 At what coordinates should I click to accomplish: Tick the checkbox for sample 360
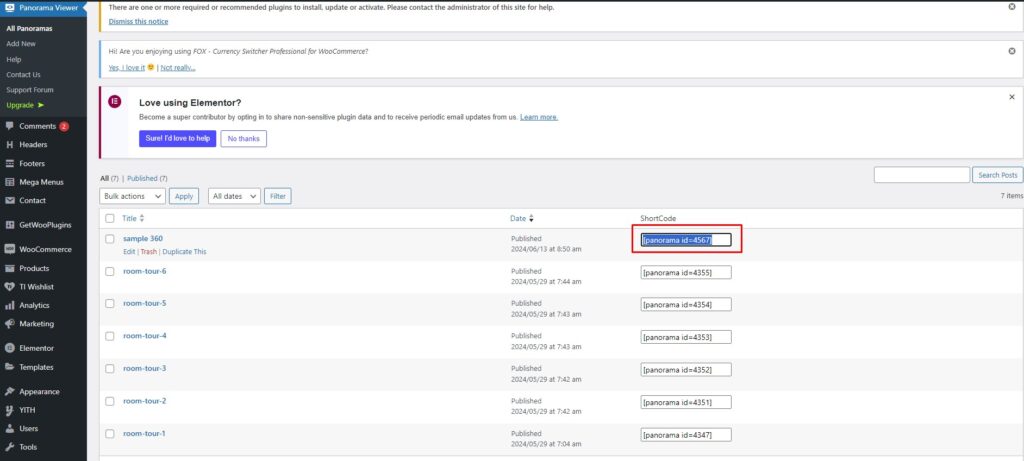click(x=110, y=239)
